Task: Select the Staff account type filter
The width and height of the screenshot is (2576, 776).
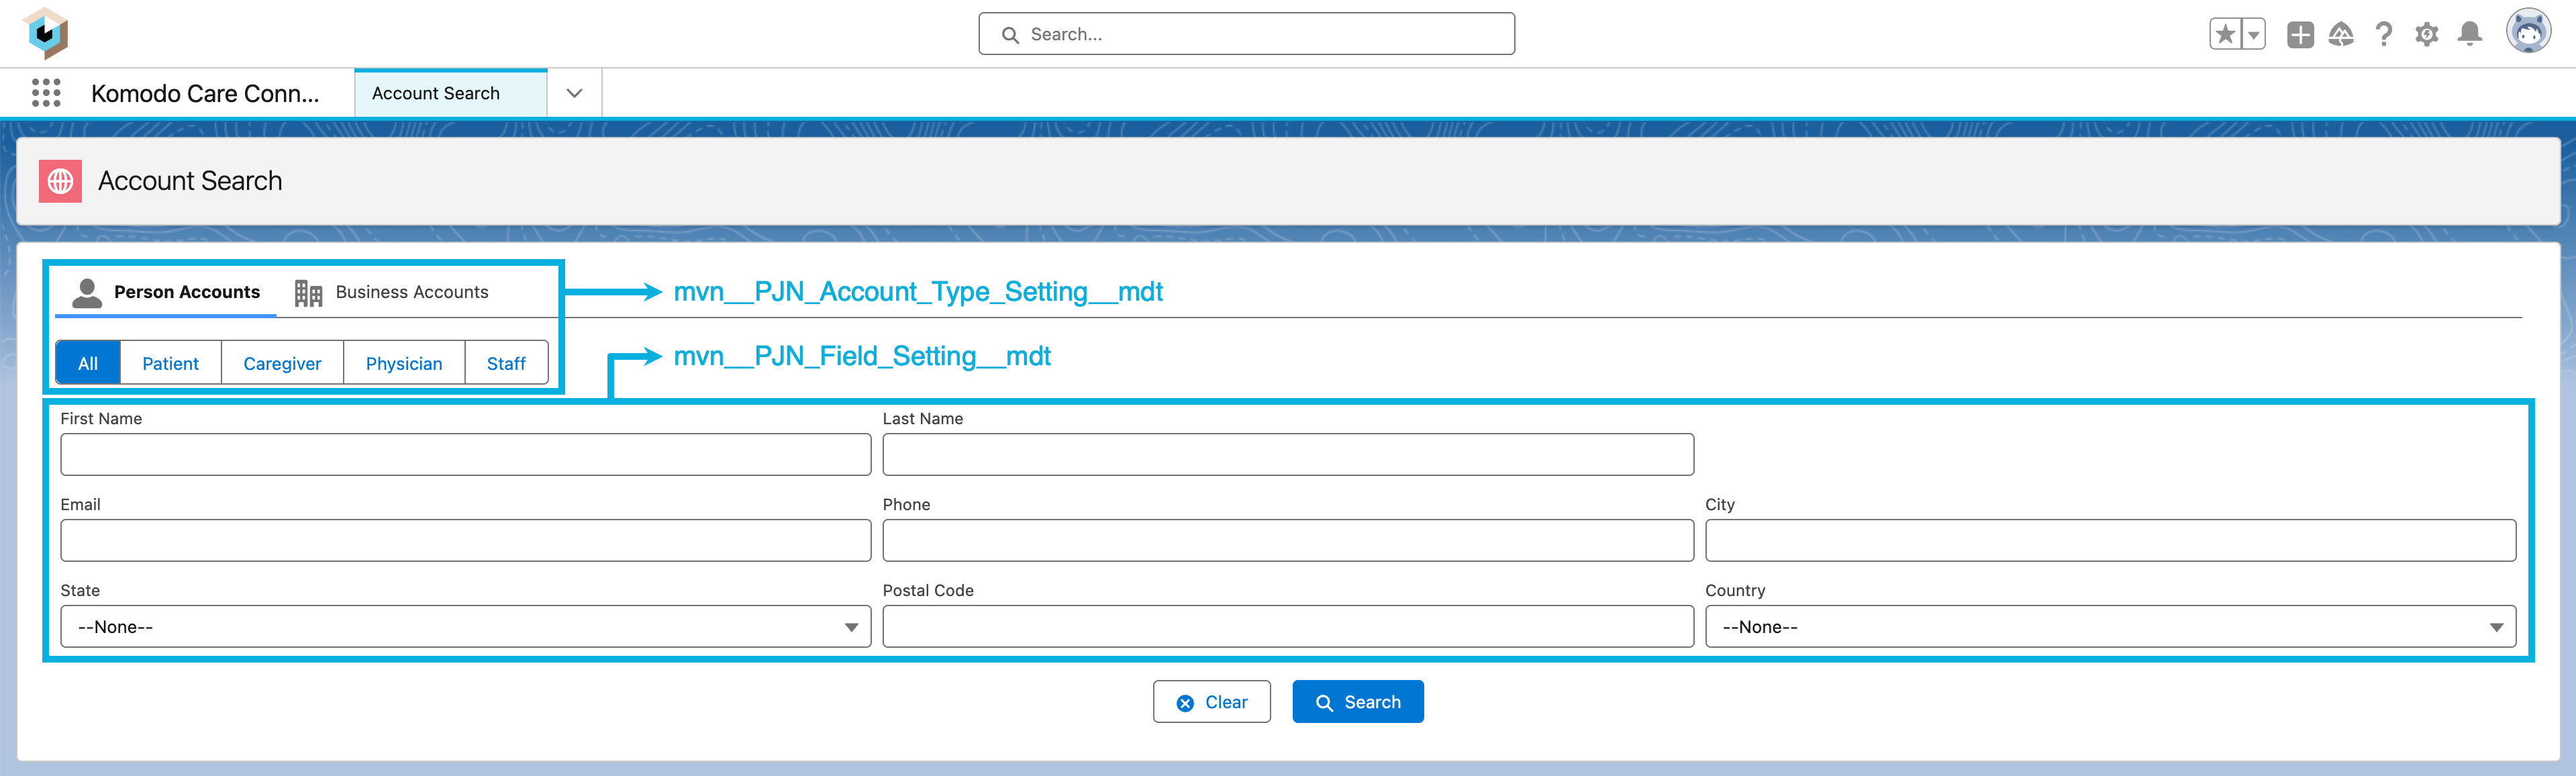Action: click(x=506, y=363)
